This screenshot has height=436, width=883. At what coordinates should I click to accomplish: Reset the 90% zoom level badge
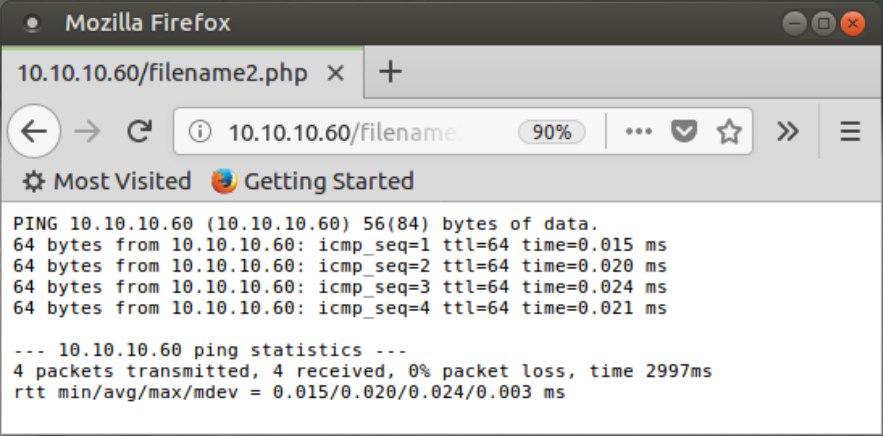[551, 132]
